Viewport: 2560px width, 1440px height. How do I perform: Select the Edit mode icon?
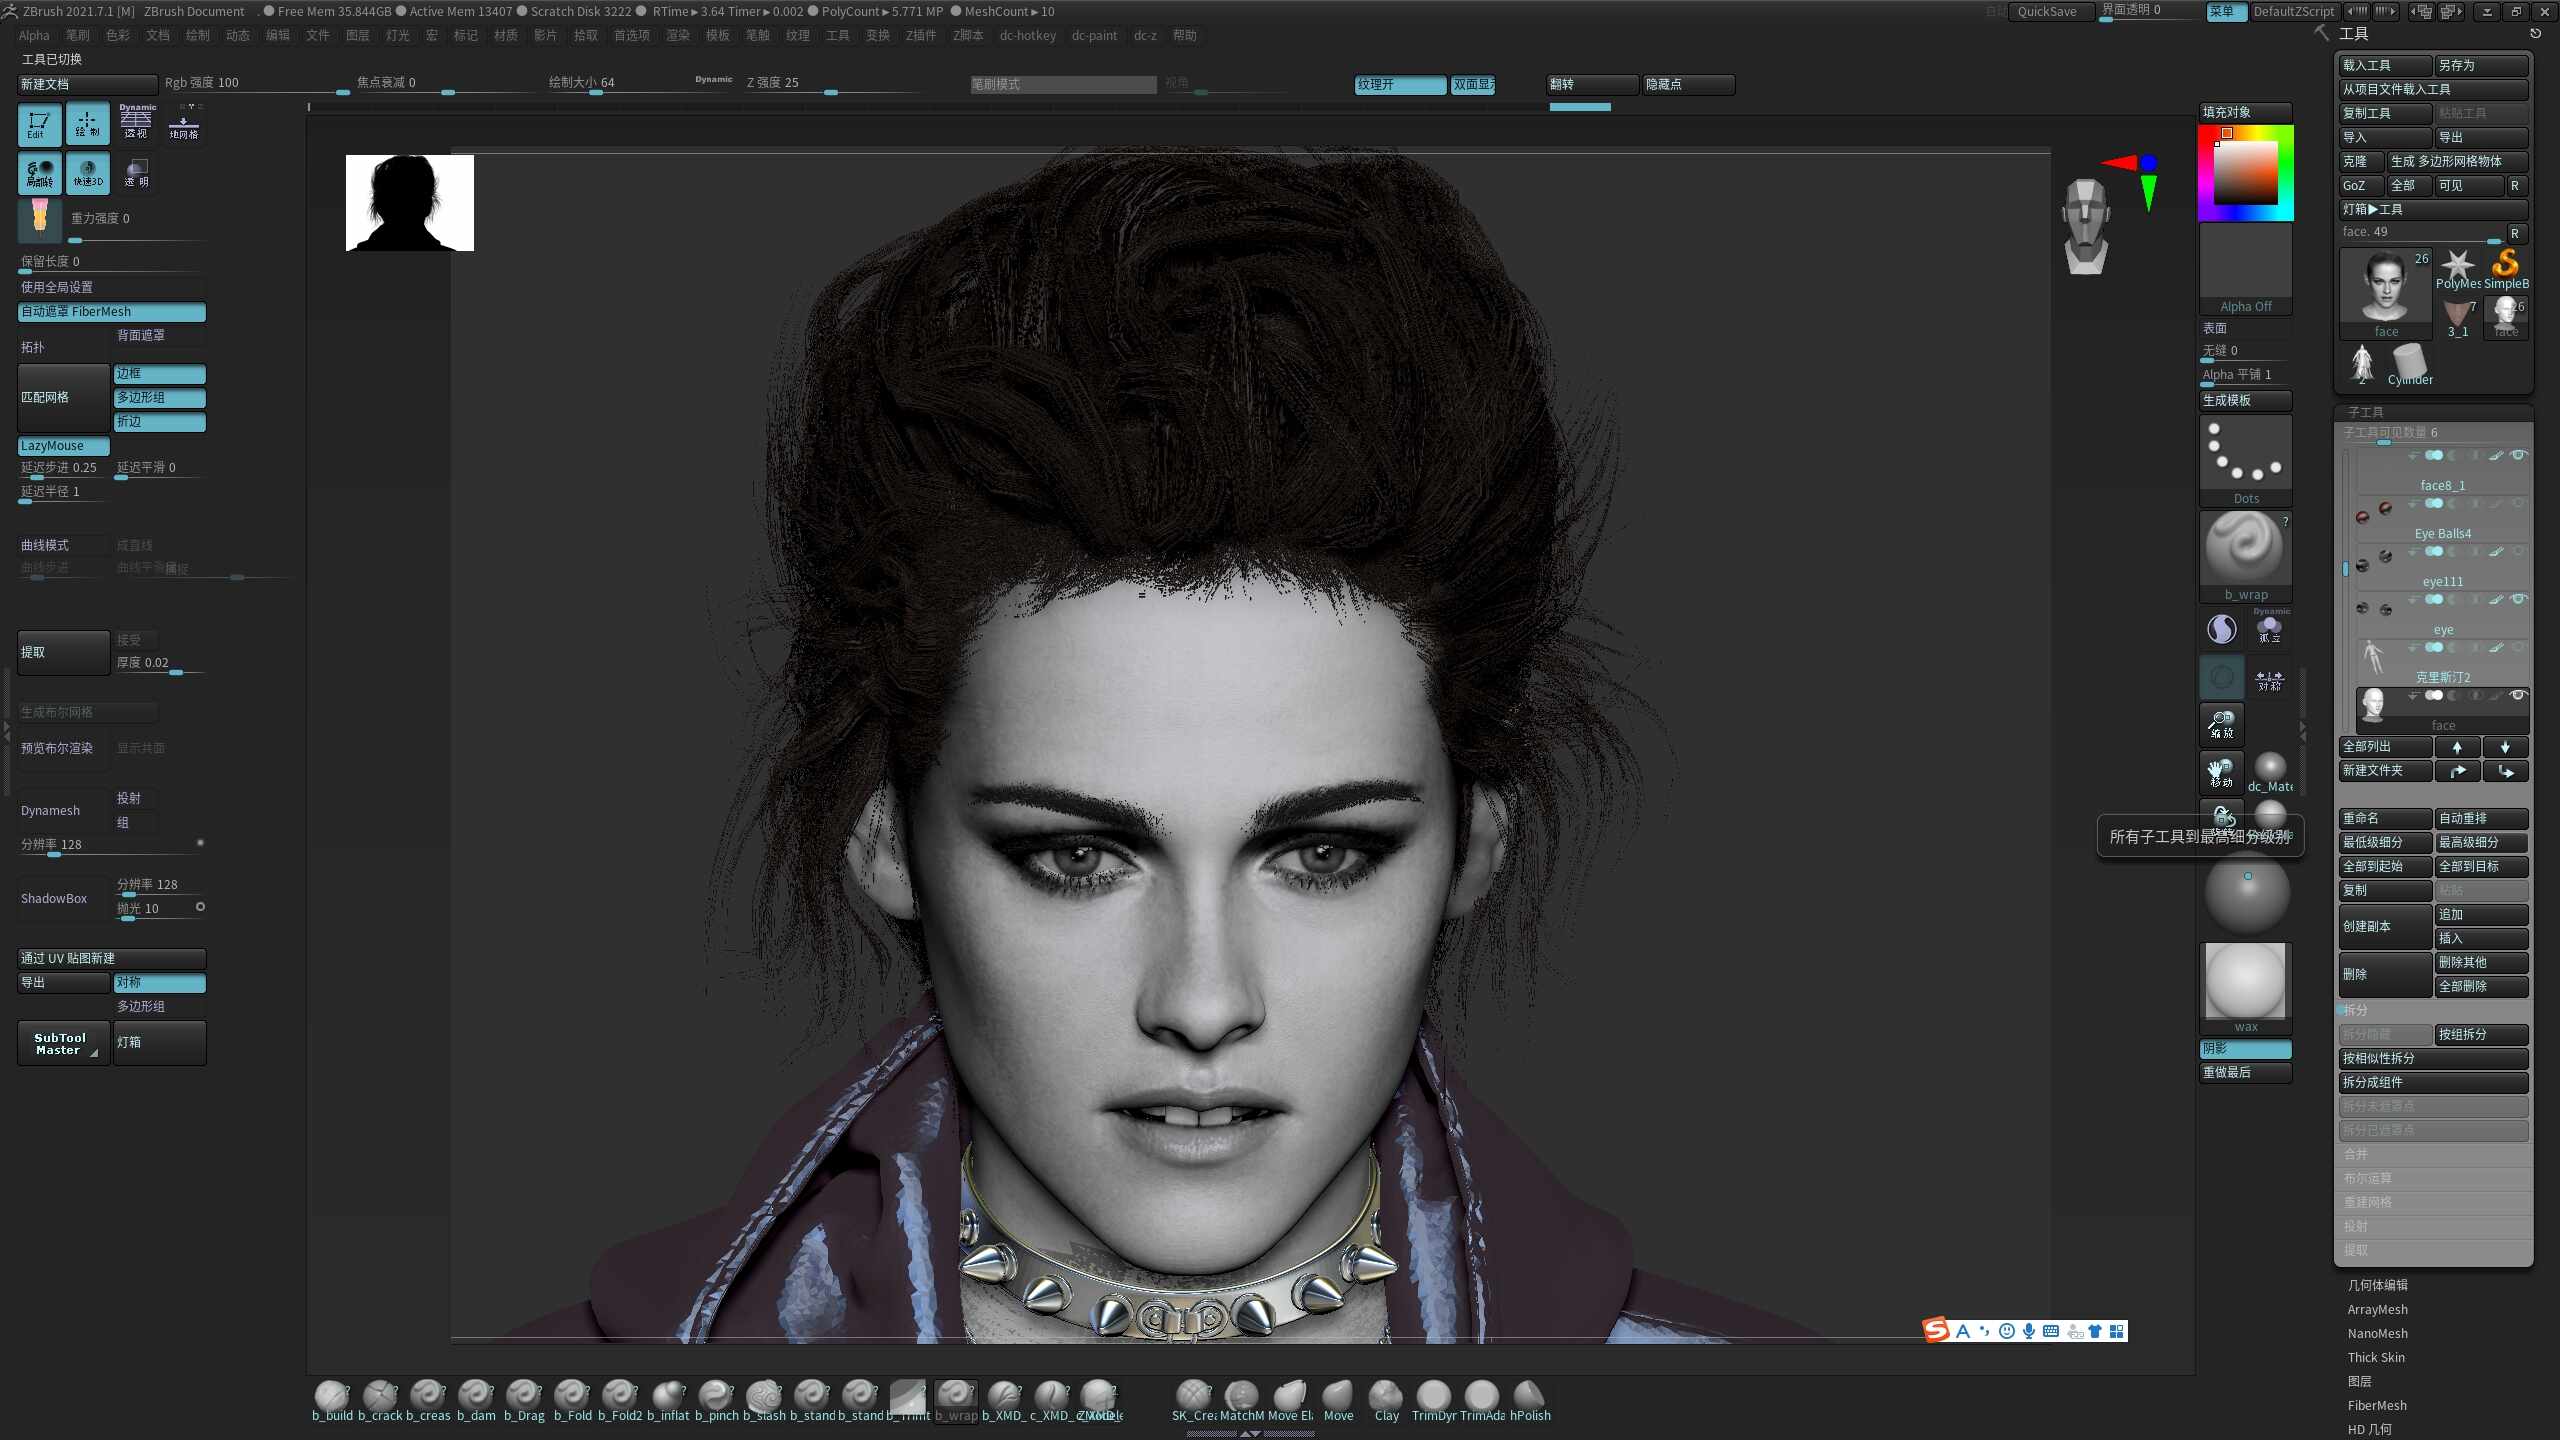(x=39, y=124)
